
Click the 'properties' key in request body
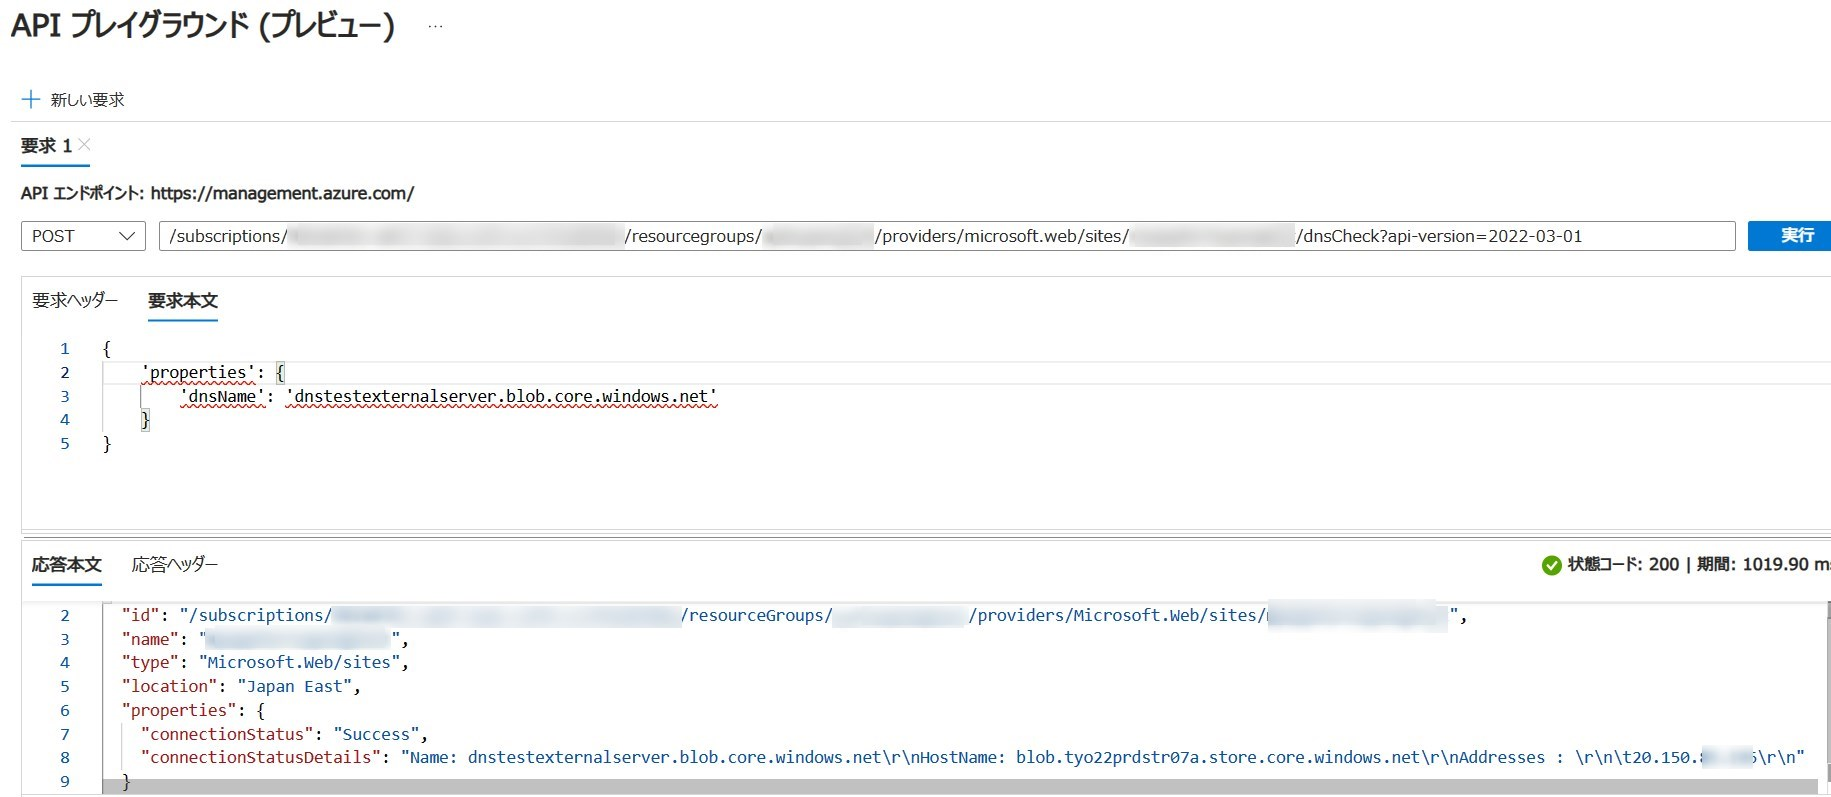[198, 373]
